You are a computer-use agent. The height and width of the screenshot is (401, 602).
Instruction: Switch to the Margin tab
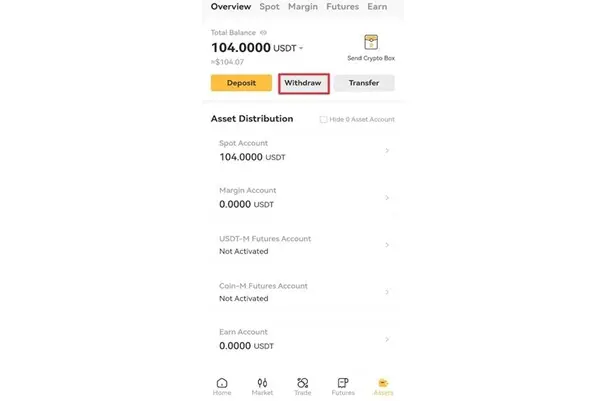pyautogui.click(x=303, y=7)
